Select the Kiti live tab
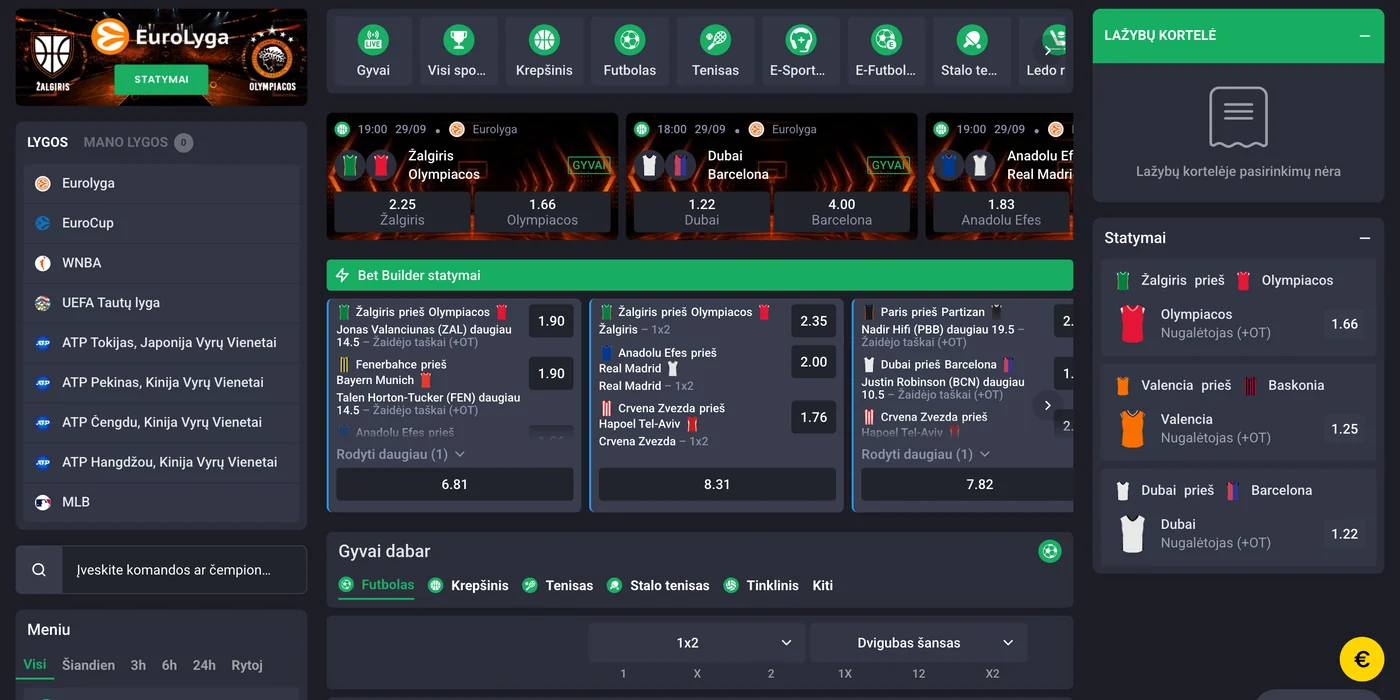The height and width of the screenshot is (700, 1400). 823,586
